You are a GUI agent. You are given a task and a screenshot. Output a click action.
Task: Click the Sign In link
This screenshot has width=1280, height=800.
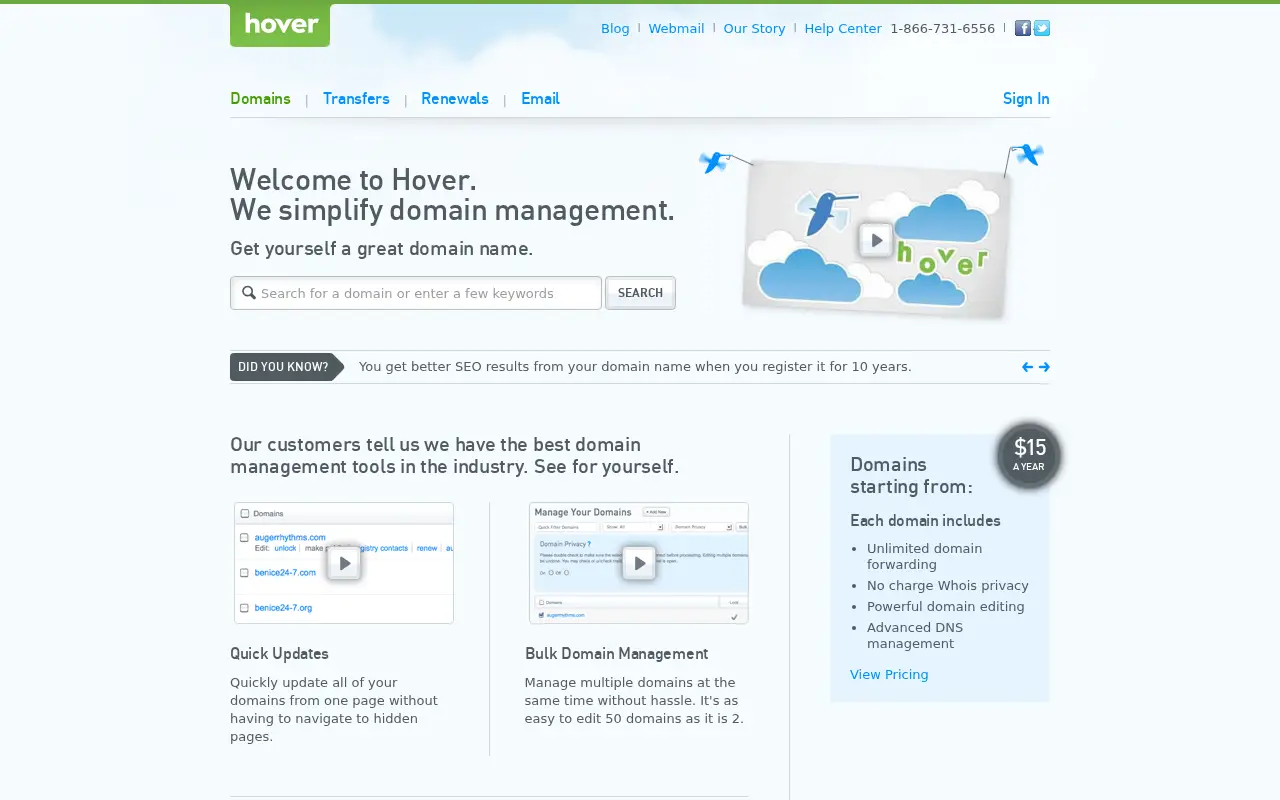pyautogui.click(x=1026, y=99)
